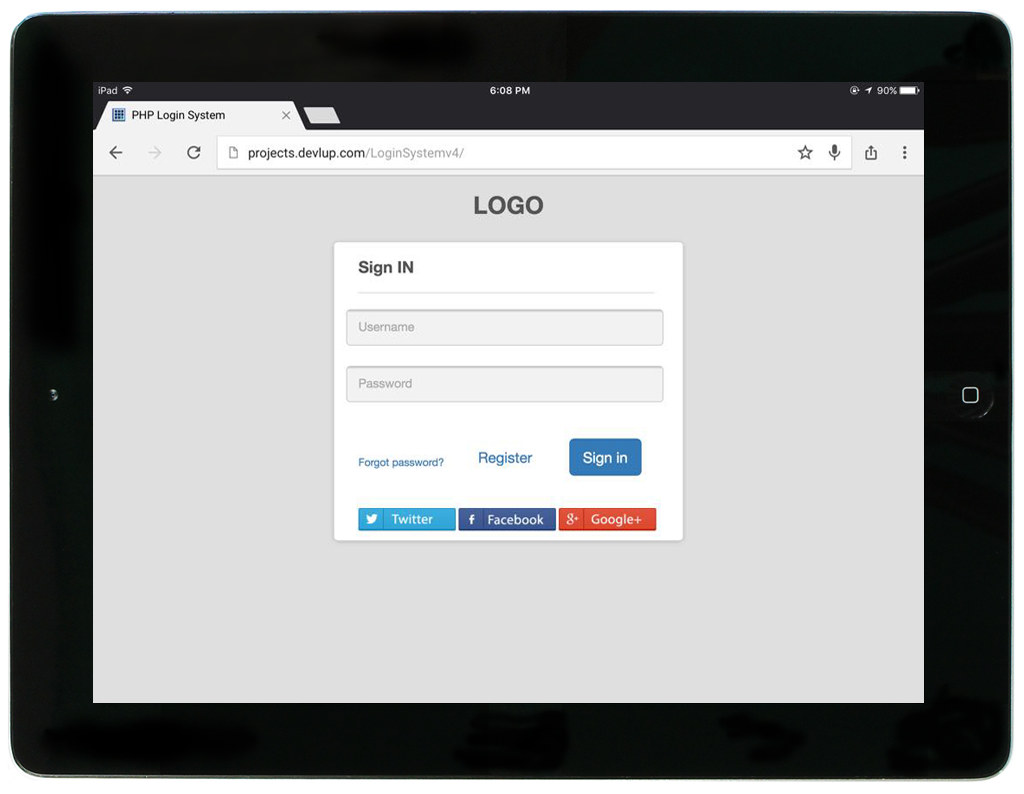Log in using the Facebook button
The height and width of the screenshot is (794, 1024).
(x=507, y=520)
